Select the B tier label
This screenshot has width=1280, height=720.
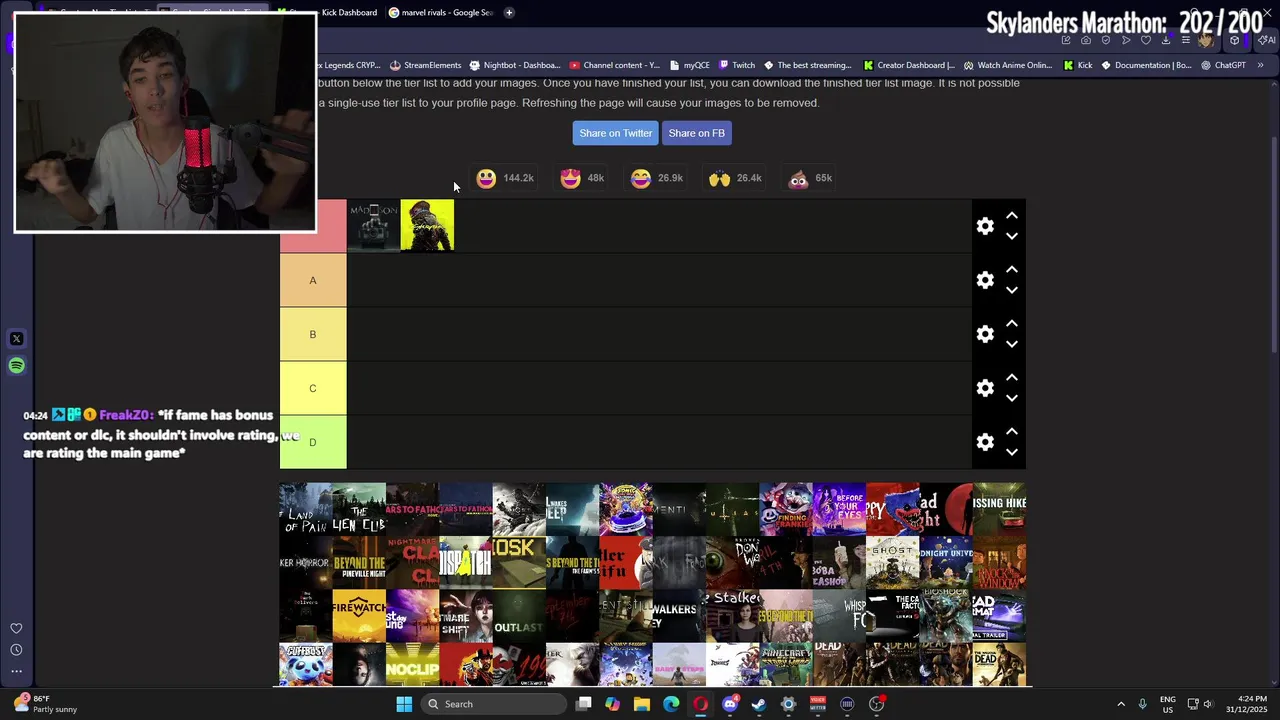313,334
